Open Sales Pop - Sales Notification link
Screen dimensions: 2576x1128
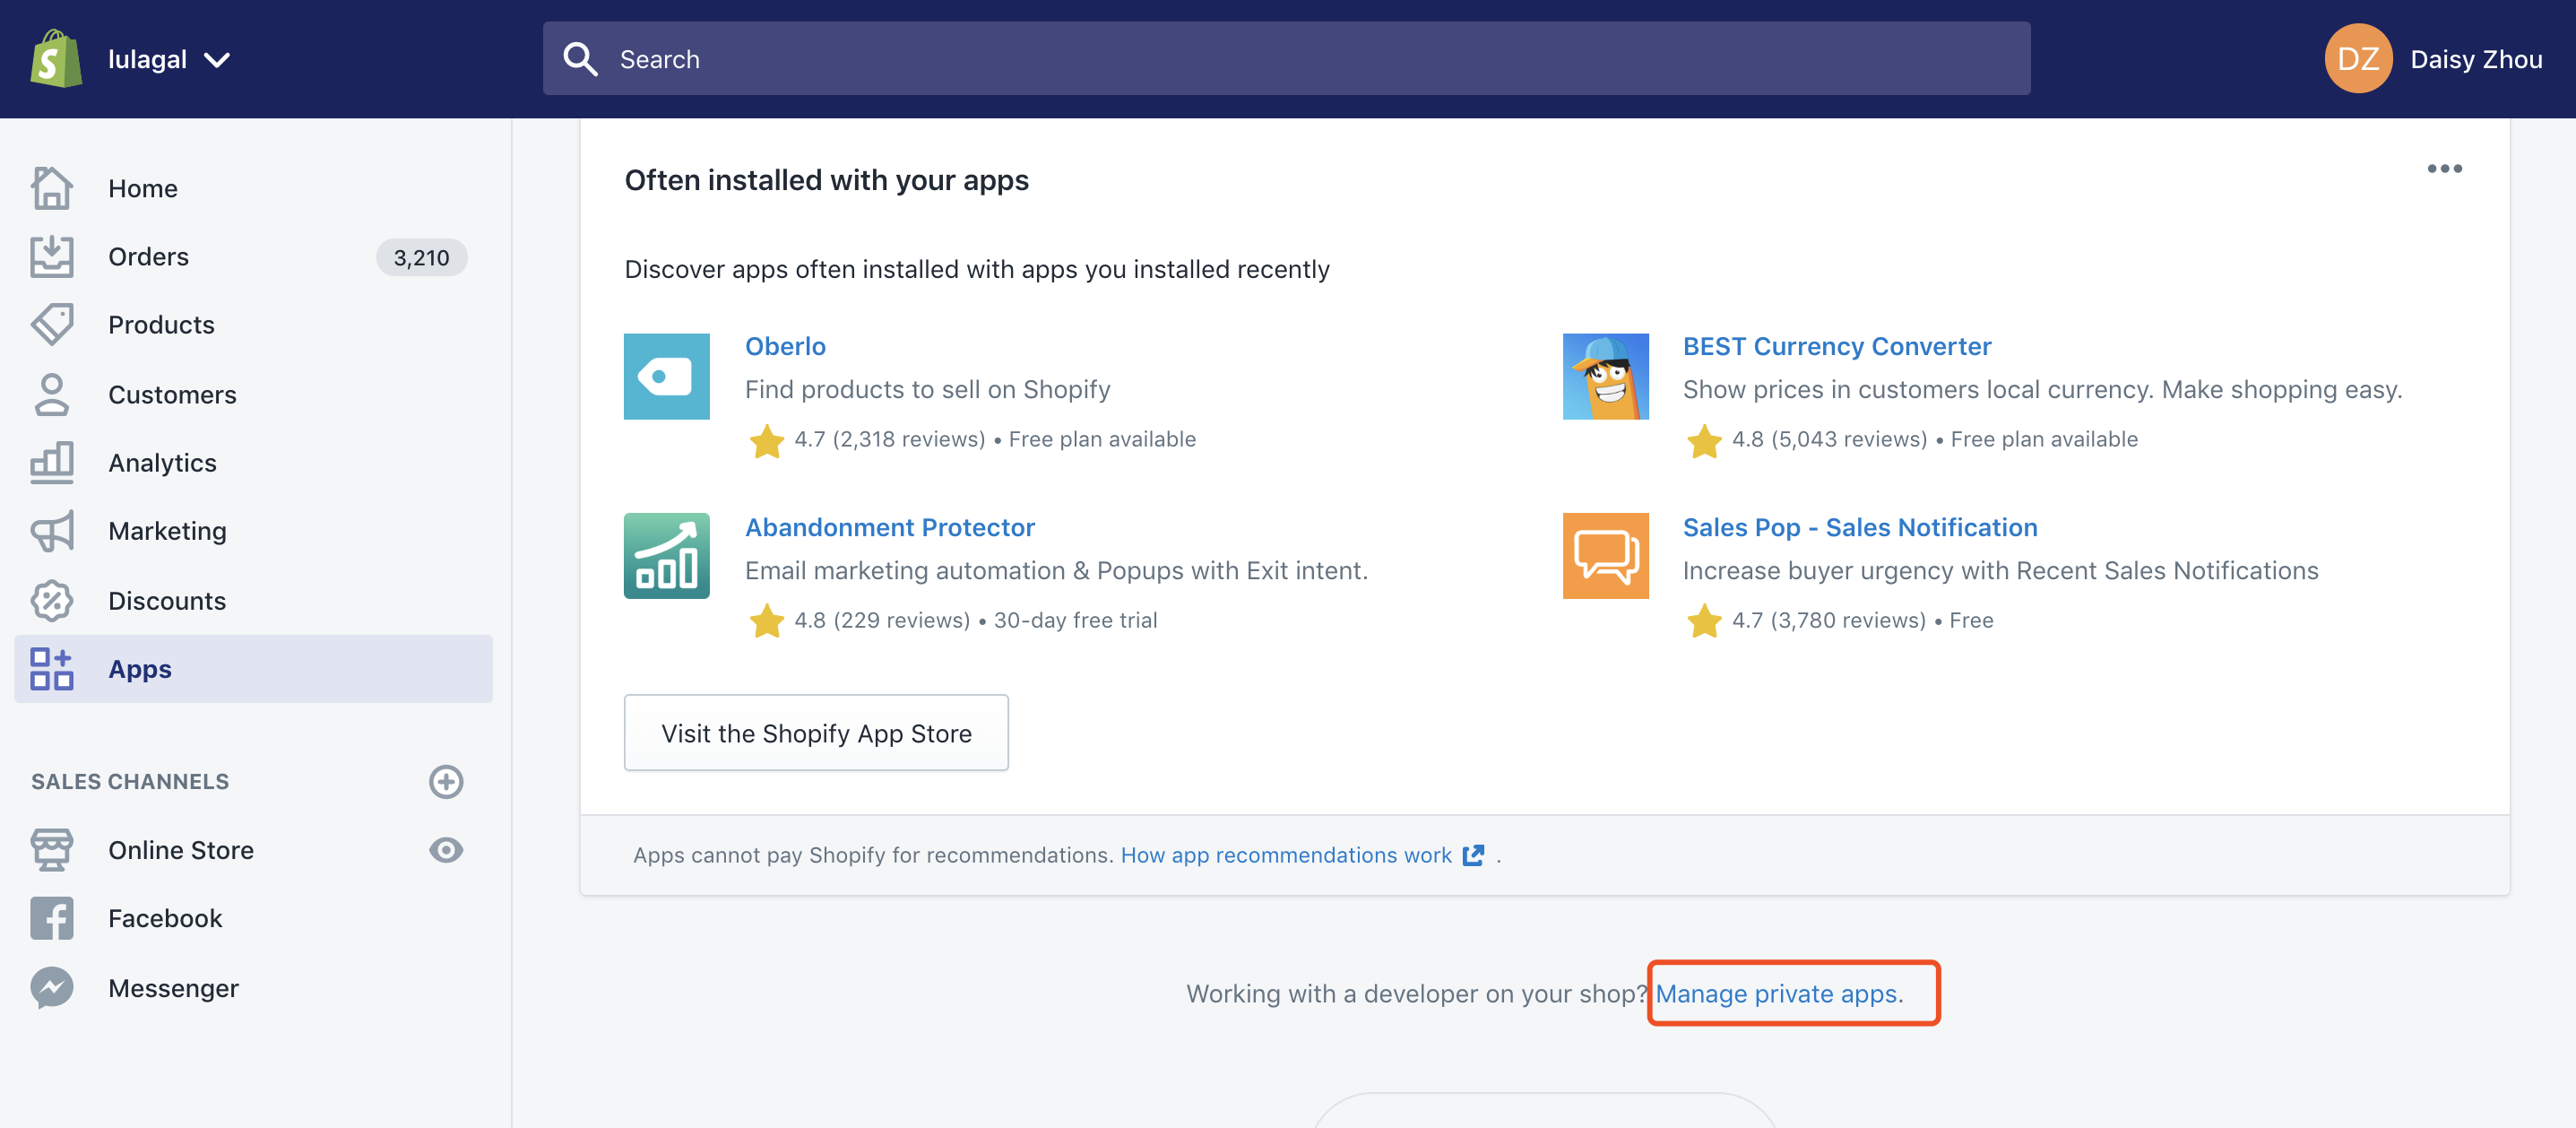(x=1860, y=527)
